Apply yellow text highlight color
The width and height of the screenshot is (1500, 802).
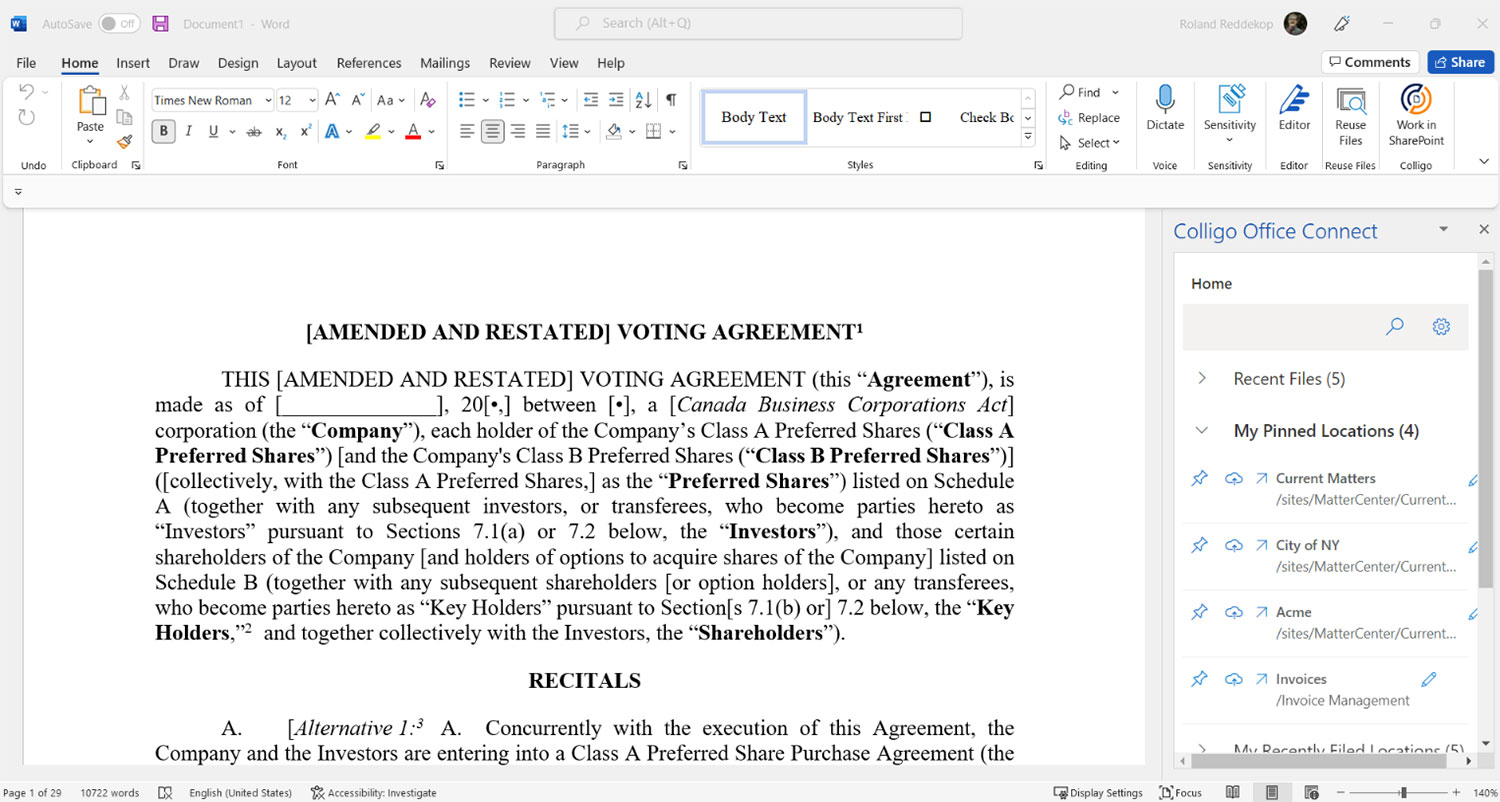[x=373, y=132]
